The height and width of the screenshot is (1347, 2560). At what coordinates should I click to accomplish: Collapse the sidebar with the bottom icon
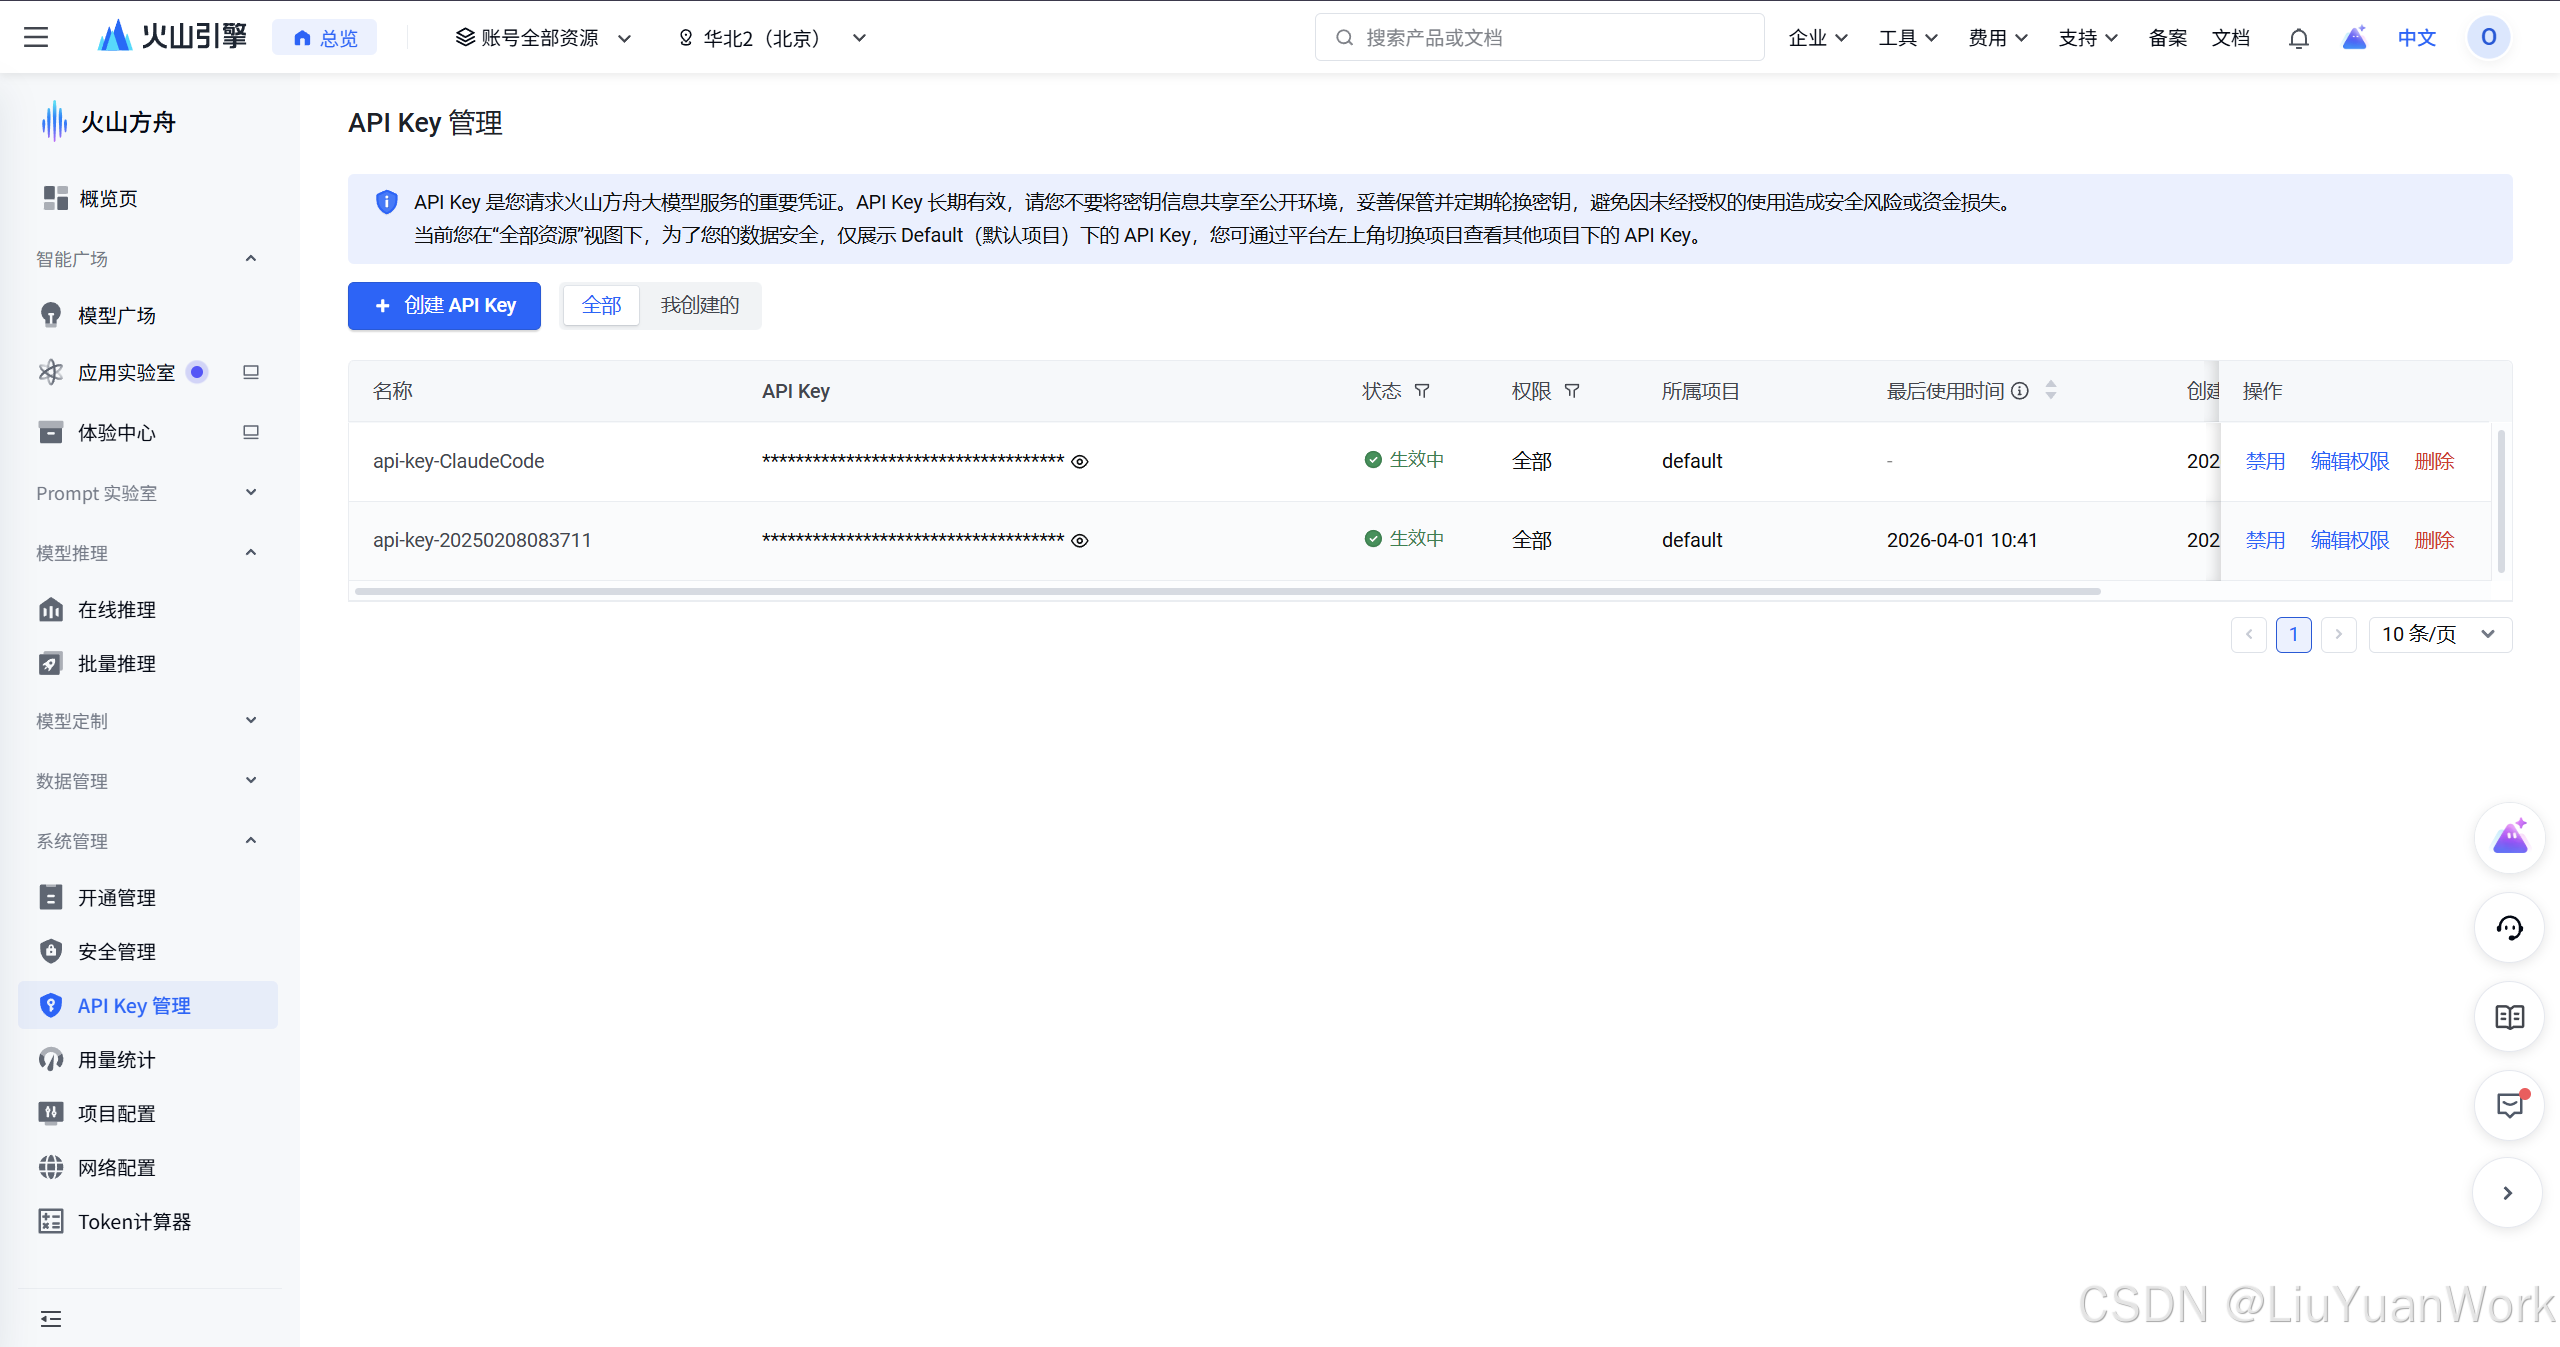click(x=51, y=1319)
